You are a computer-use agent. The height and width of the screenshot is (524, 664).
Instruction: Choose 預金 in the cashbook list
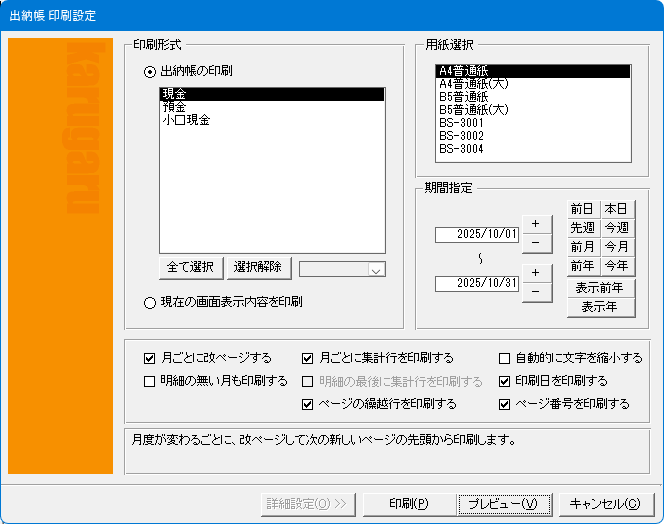point(173,107)
